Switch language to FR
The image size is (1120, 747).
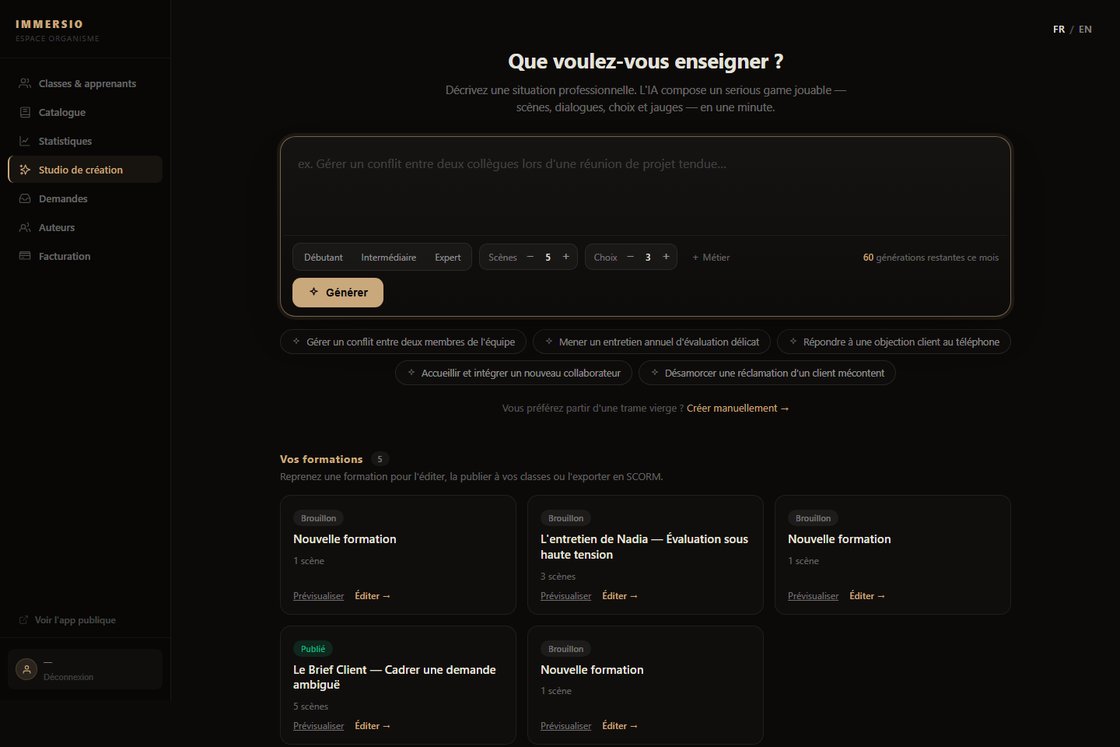[1059, 29]
